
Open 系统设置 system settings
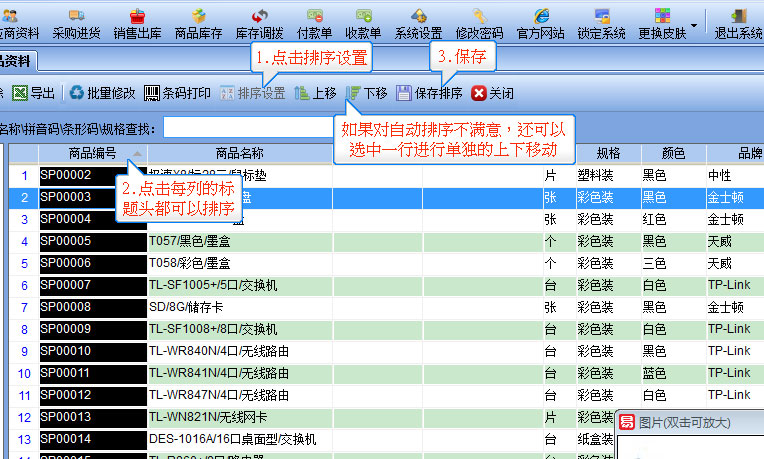418,23
